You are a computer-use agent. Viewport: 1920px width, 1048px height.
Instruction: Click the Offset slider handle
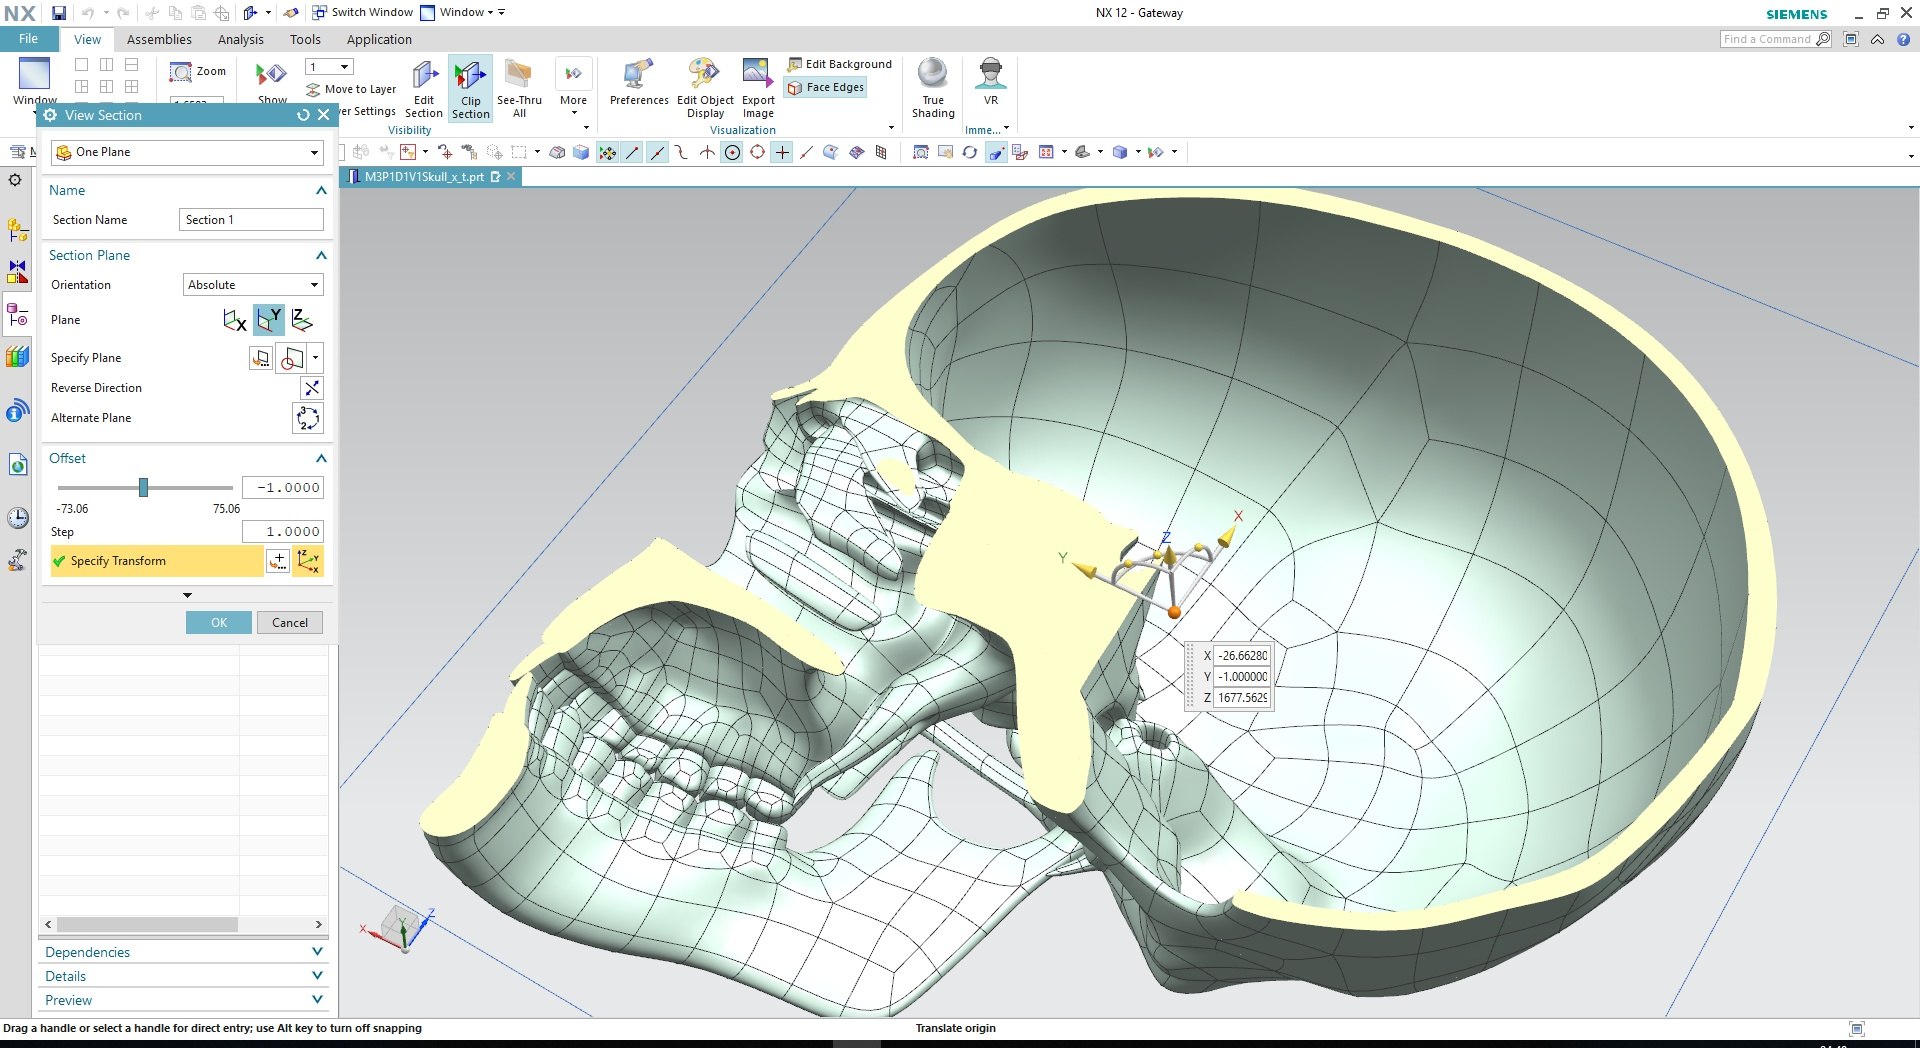point(143,487)
